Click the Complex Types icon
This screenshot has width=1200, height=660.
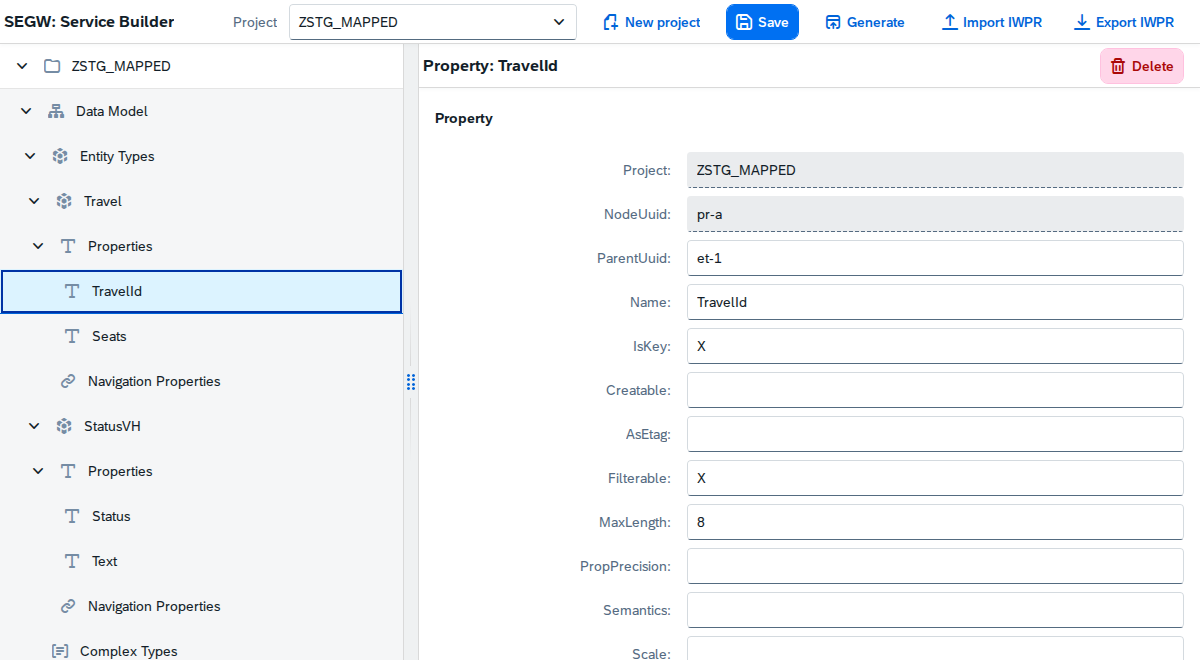[x=60, y=651]
